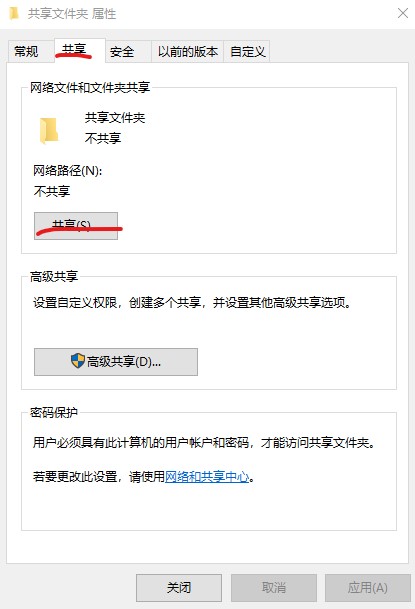This screenshot has width=415, height=609.
Task: Open 高级共享(D)... settings
Action: click(116, 362)
